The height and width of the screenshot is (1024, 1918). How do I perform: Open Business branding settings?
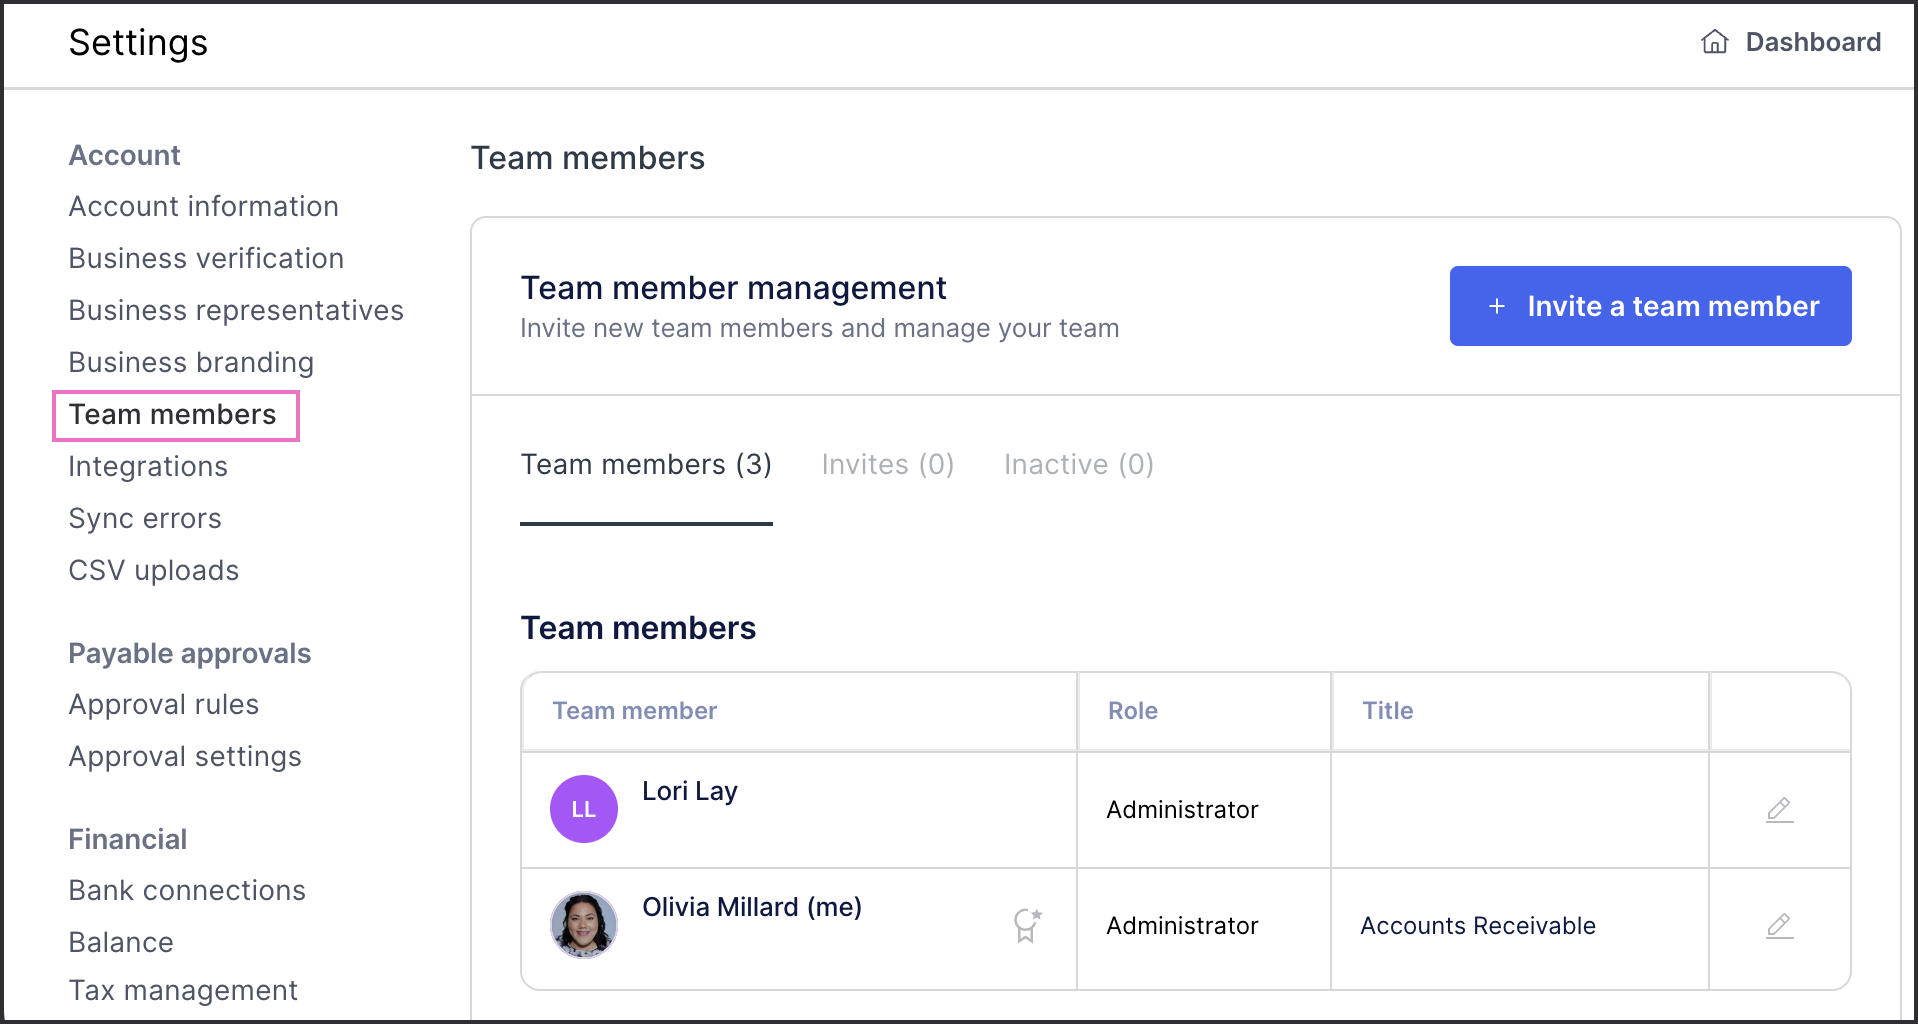[x=191, y=362]
